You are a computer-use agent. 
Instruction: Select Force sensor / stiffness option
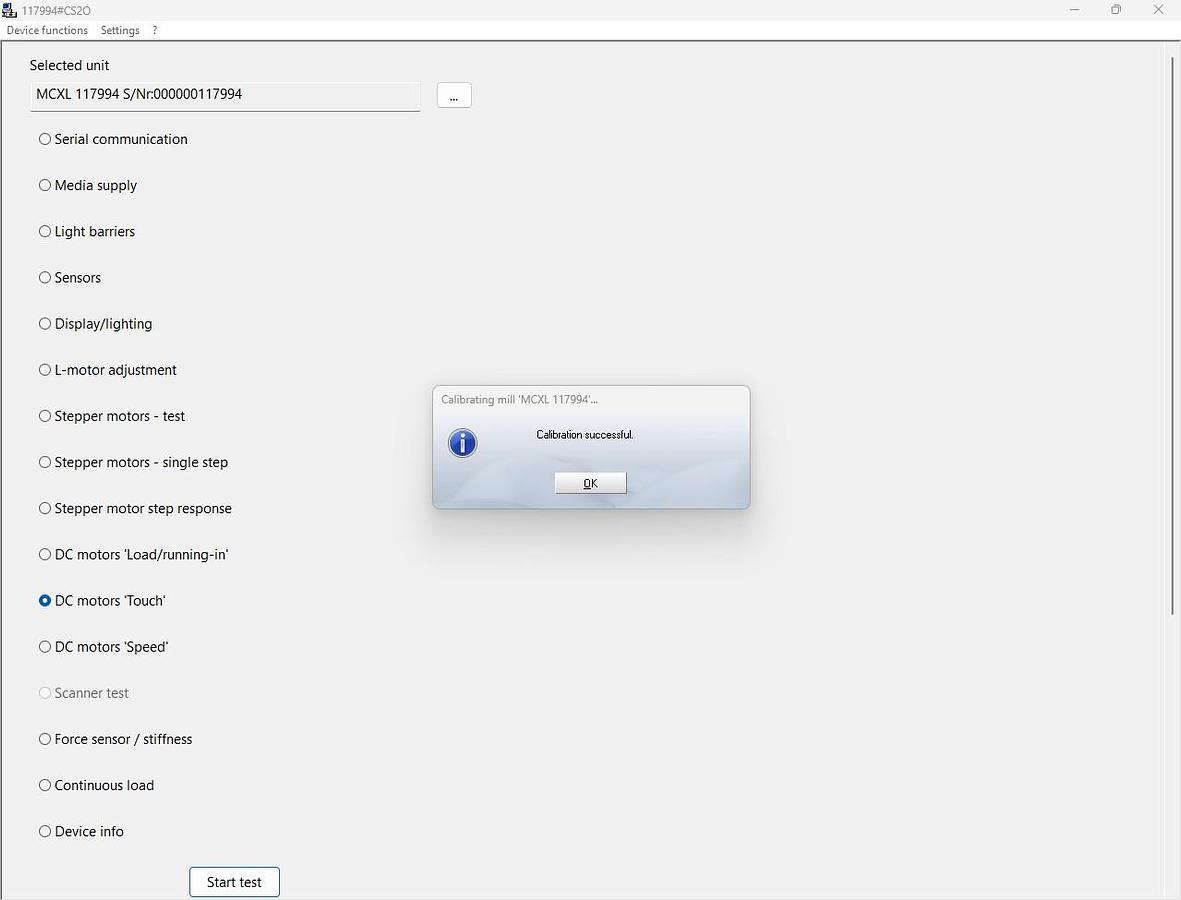point(45,739)
